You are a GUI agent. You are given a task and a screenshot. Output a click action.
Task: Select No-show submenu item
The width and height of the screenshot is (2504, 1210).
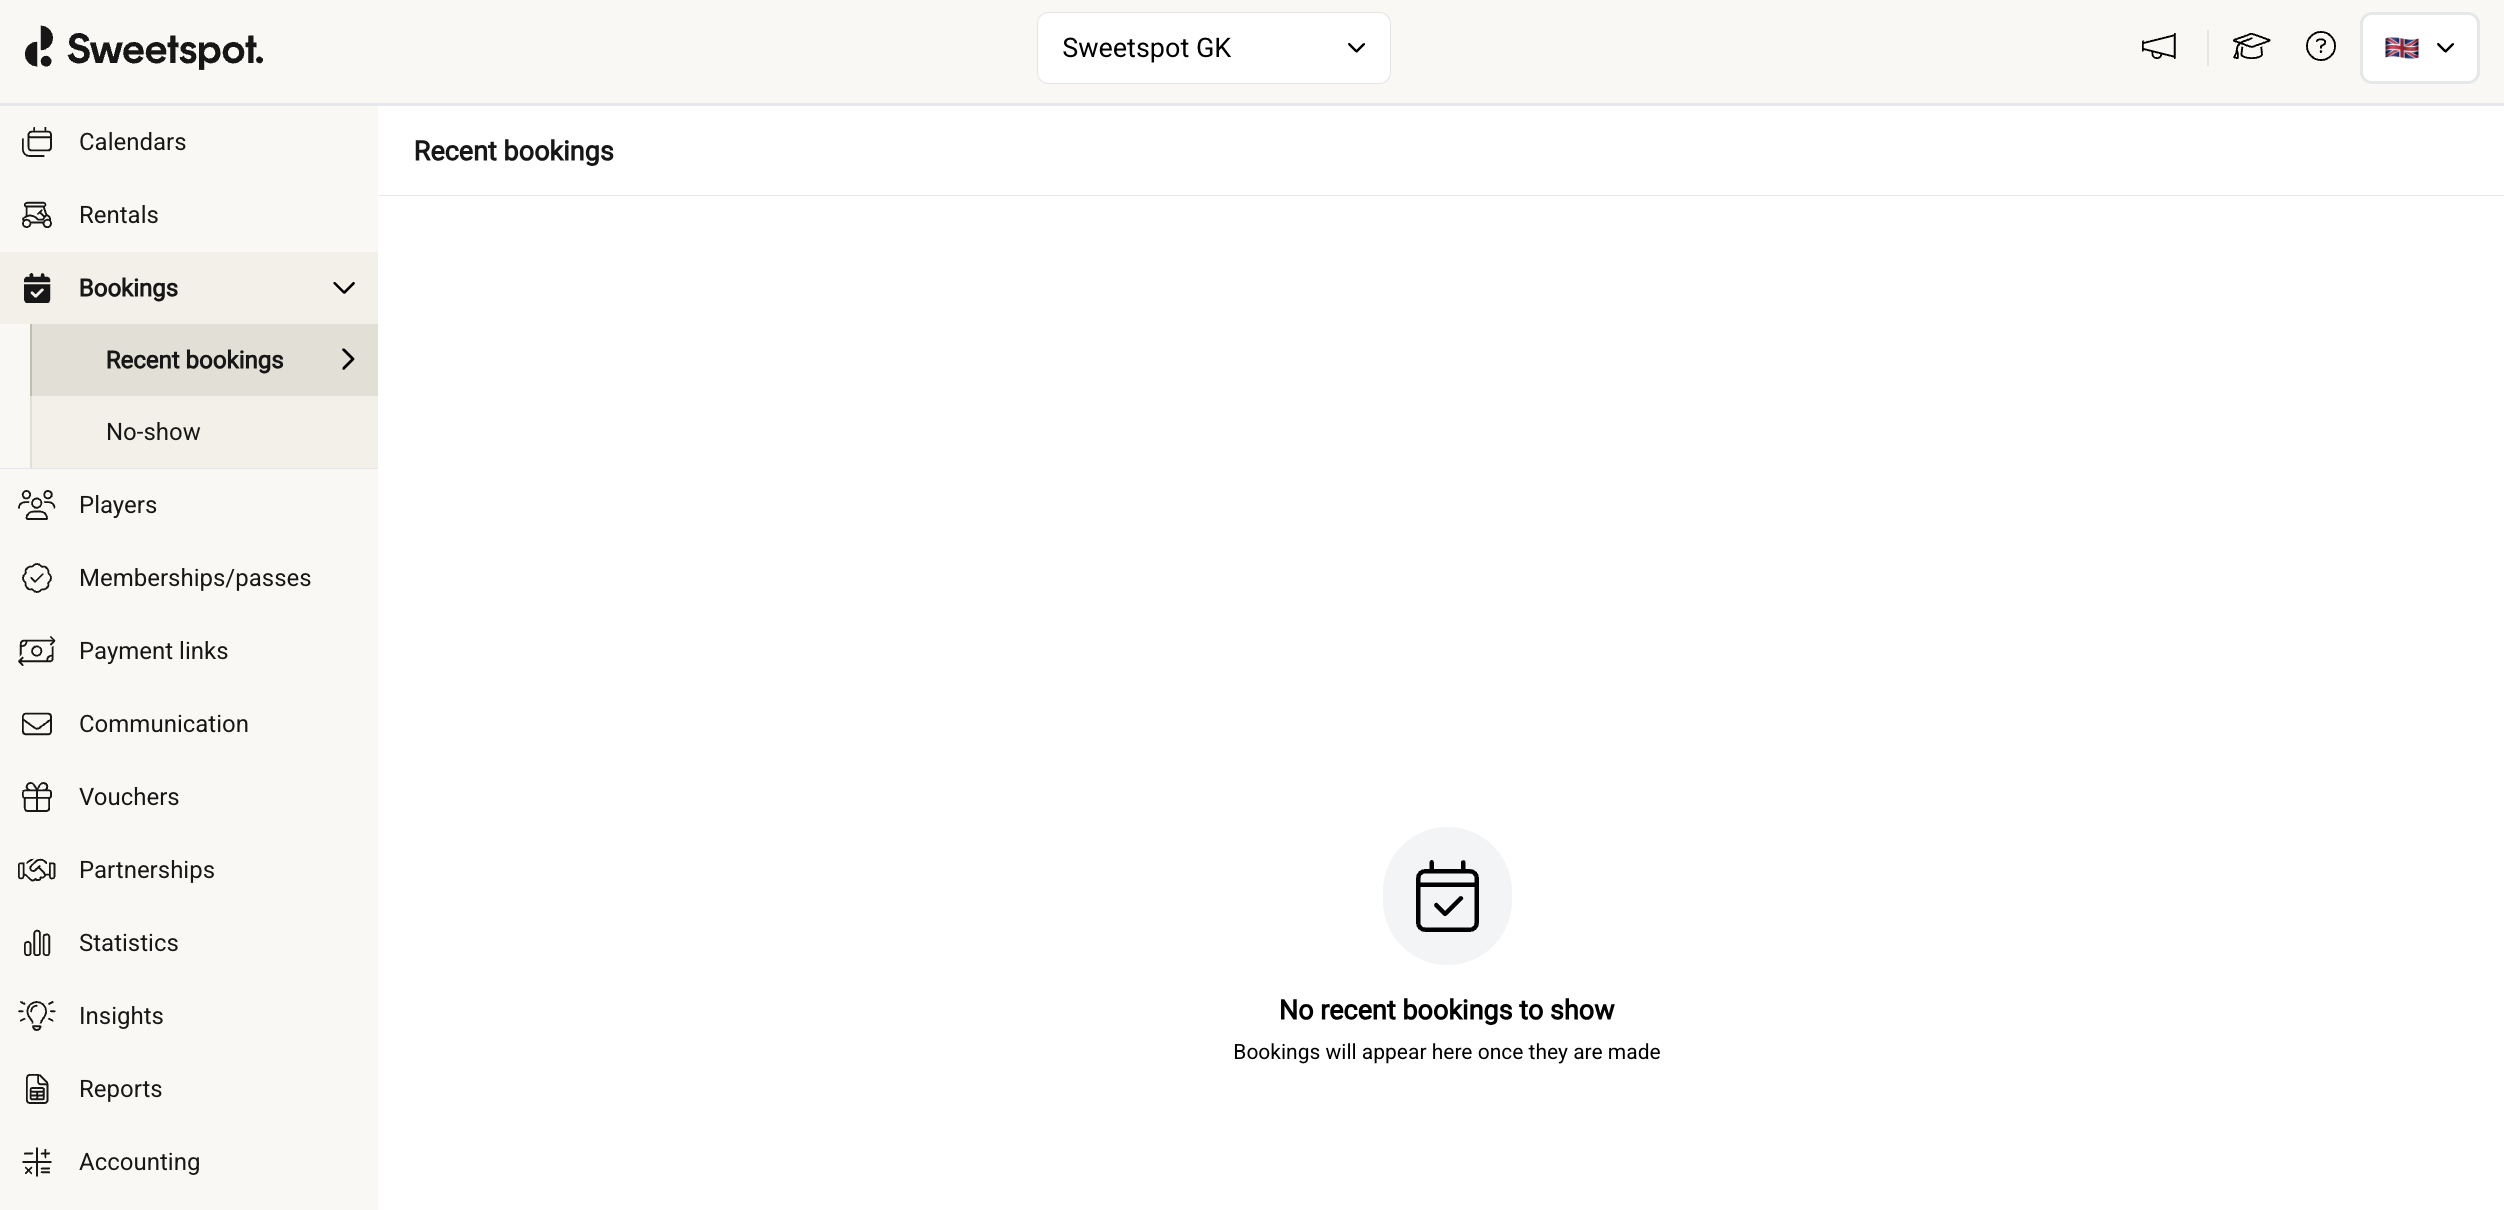(x=153, y=432)
